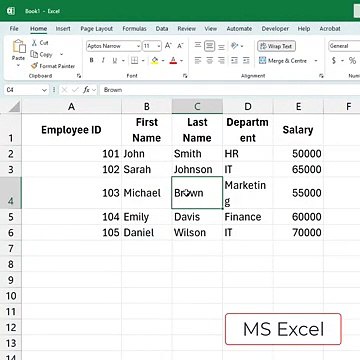
Task: Set middle vertical alignment
Action: pos(209,46)
